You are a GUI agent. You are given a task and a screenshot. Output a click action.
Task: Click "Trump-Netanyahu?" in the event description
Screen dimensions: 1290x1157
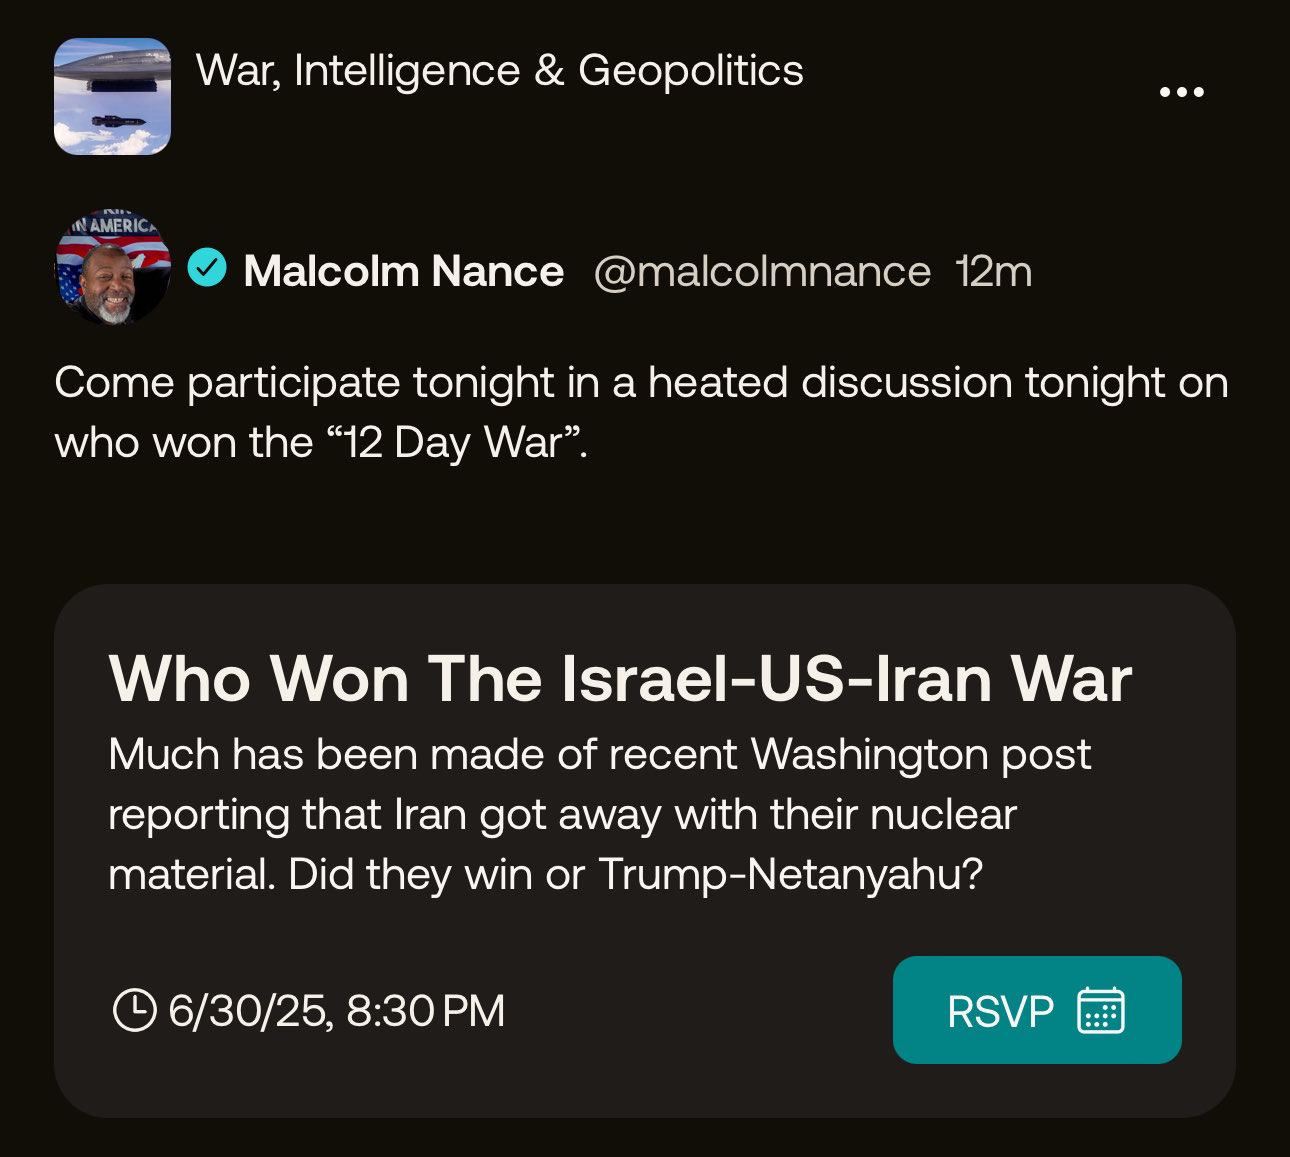coord(790,875)
